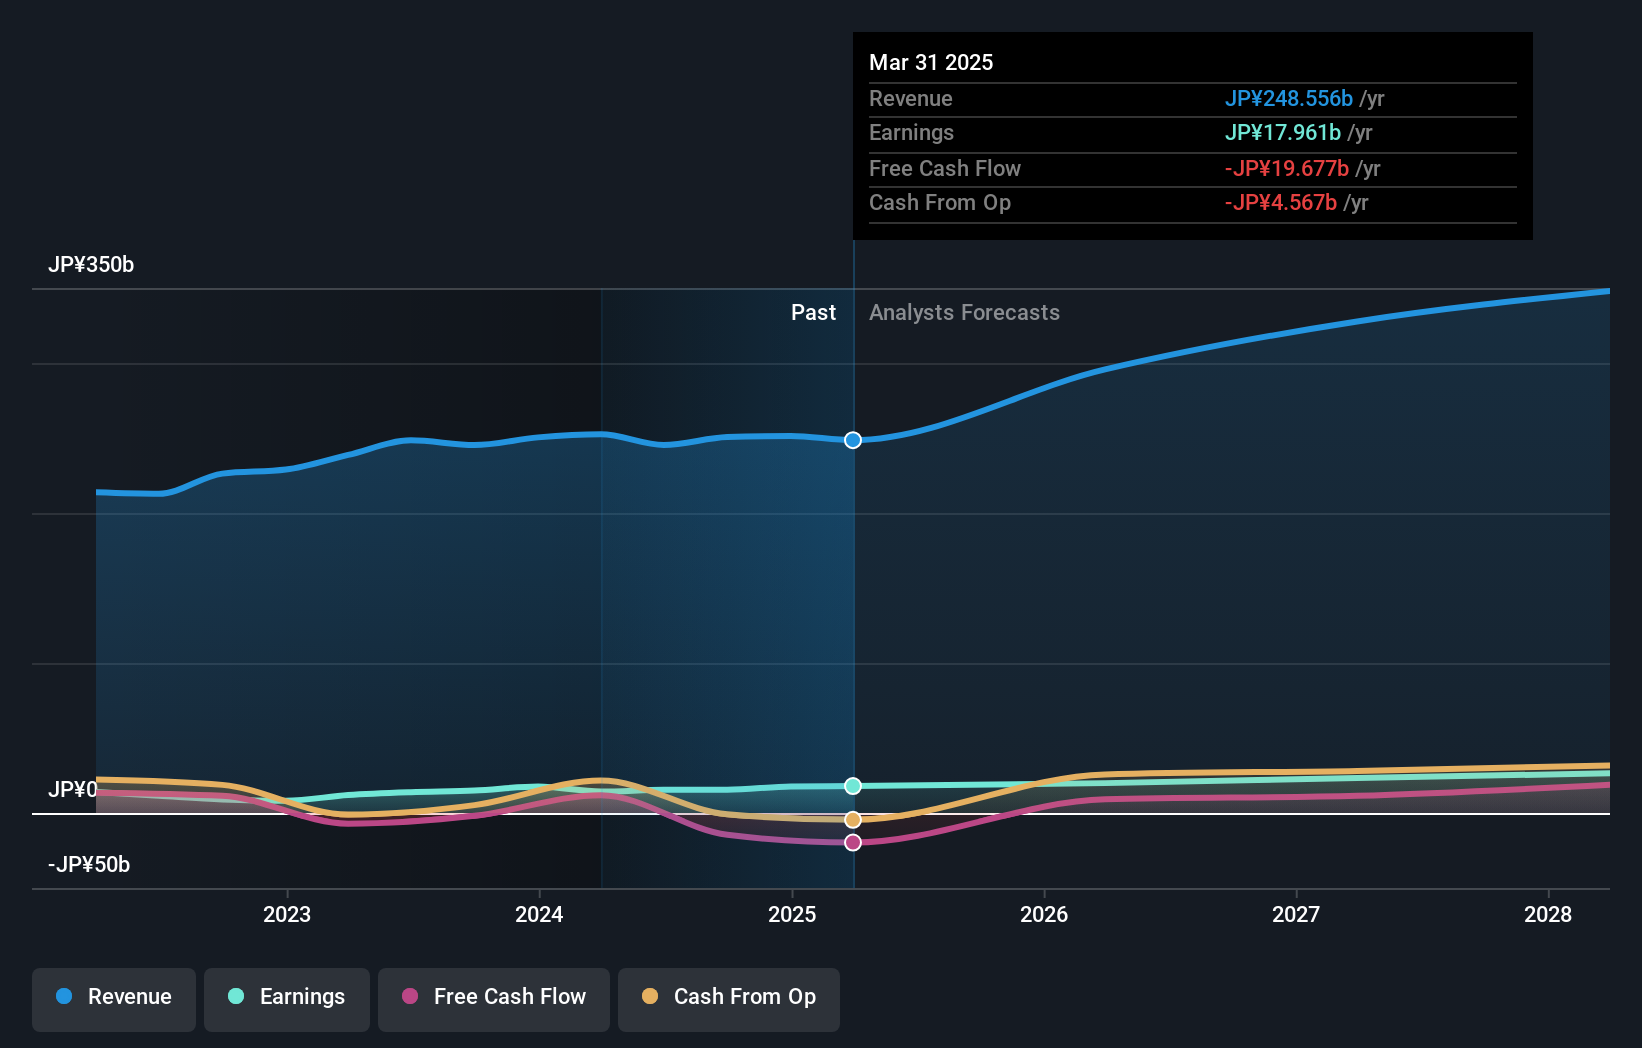Viewport: 1642px width, 1048px height.
Task: Click the Revenue data point marker at Mar 2025
Action: [x=853, y=440]
